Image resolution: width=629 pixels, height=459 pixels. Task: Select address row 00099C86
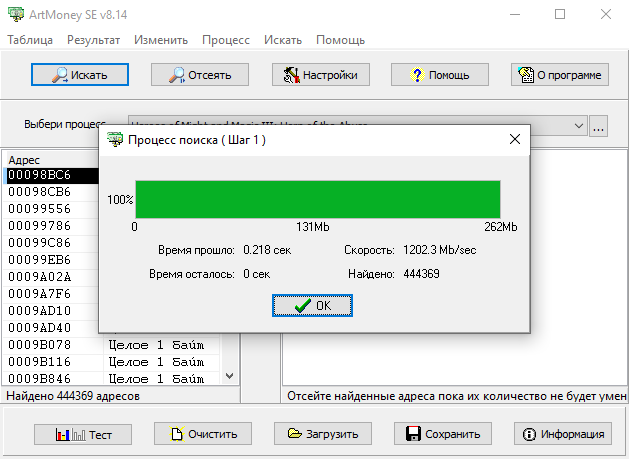52,243
